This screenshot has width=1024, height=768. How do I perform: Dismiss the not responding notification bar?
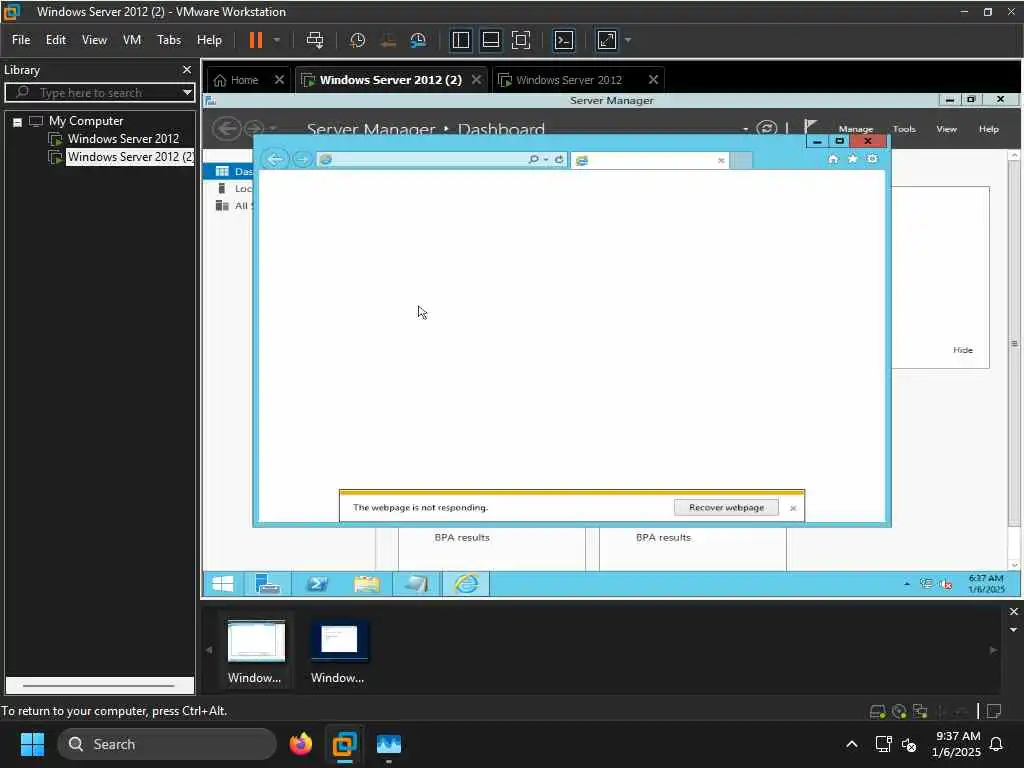pyautogui.click(x=793, y=508)
